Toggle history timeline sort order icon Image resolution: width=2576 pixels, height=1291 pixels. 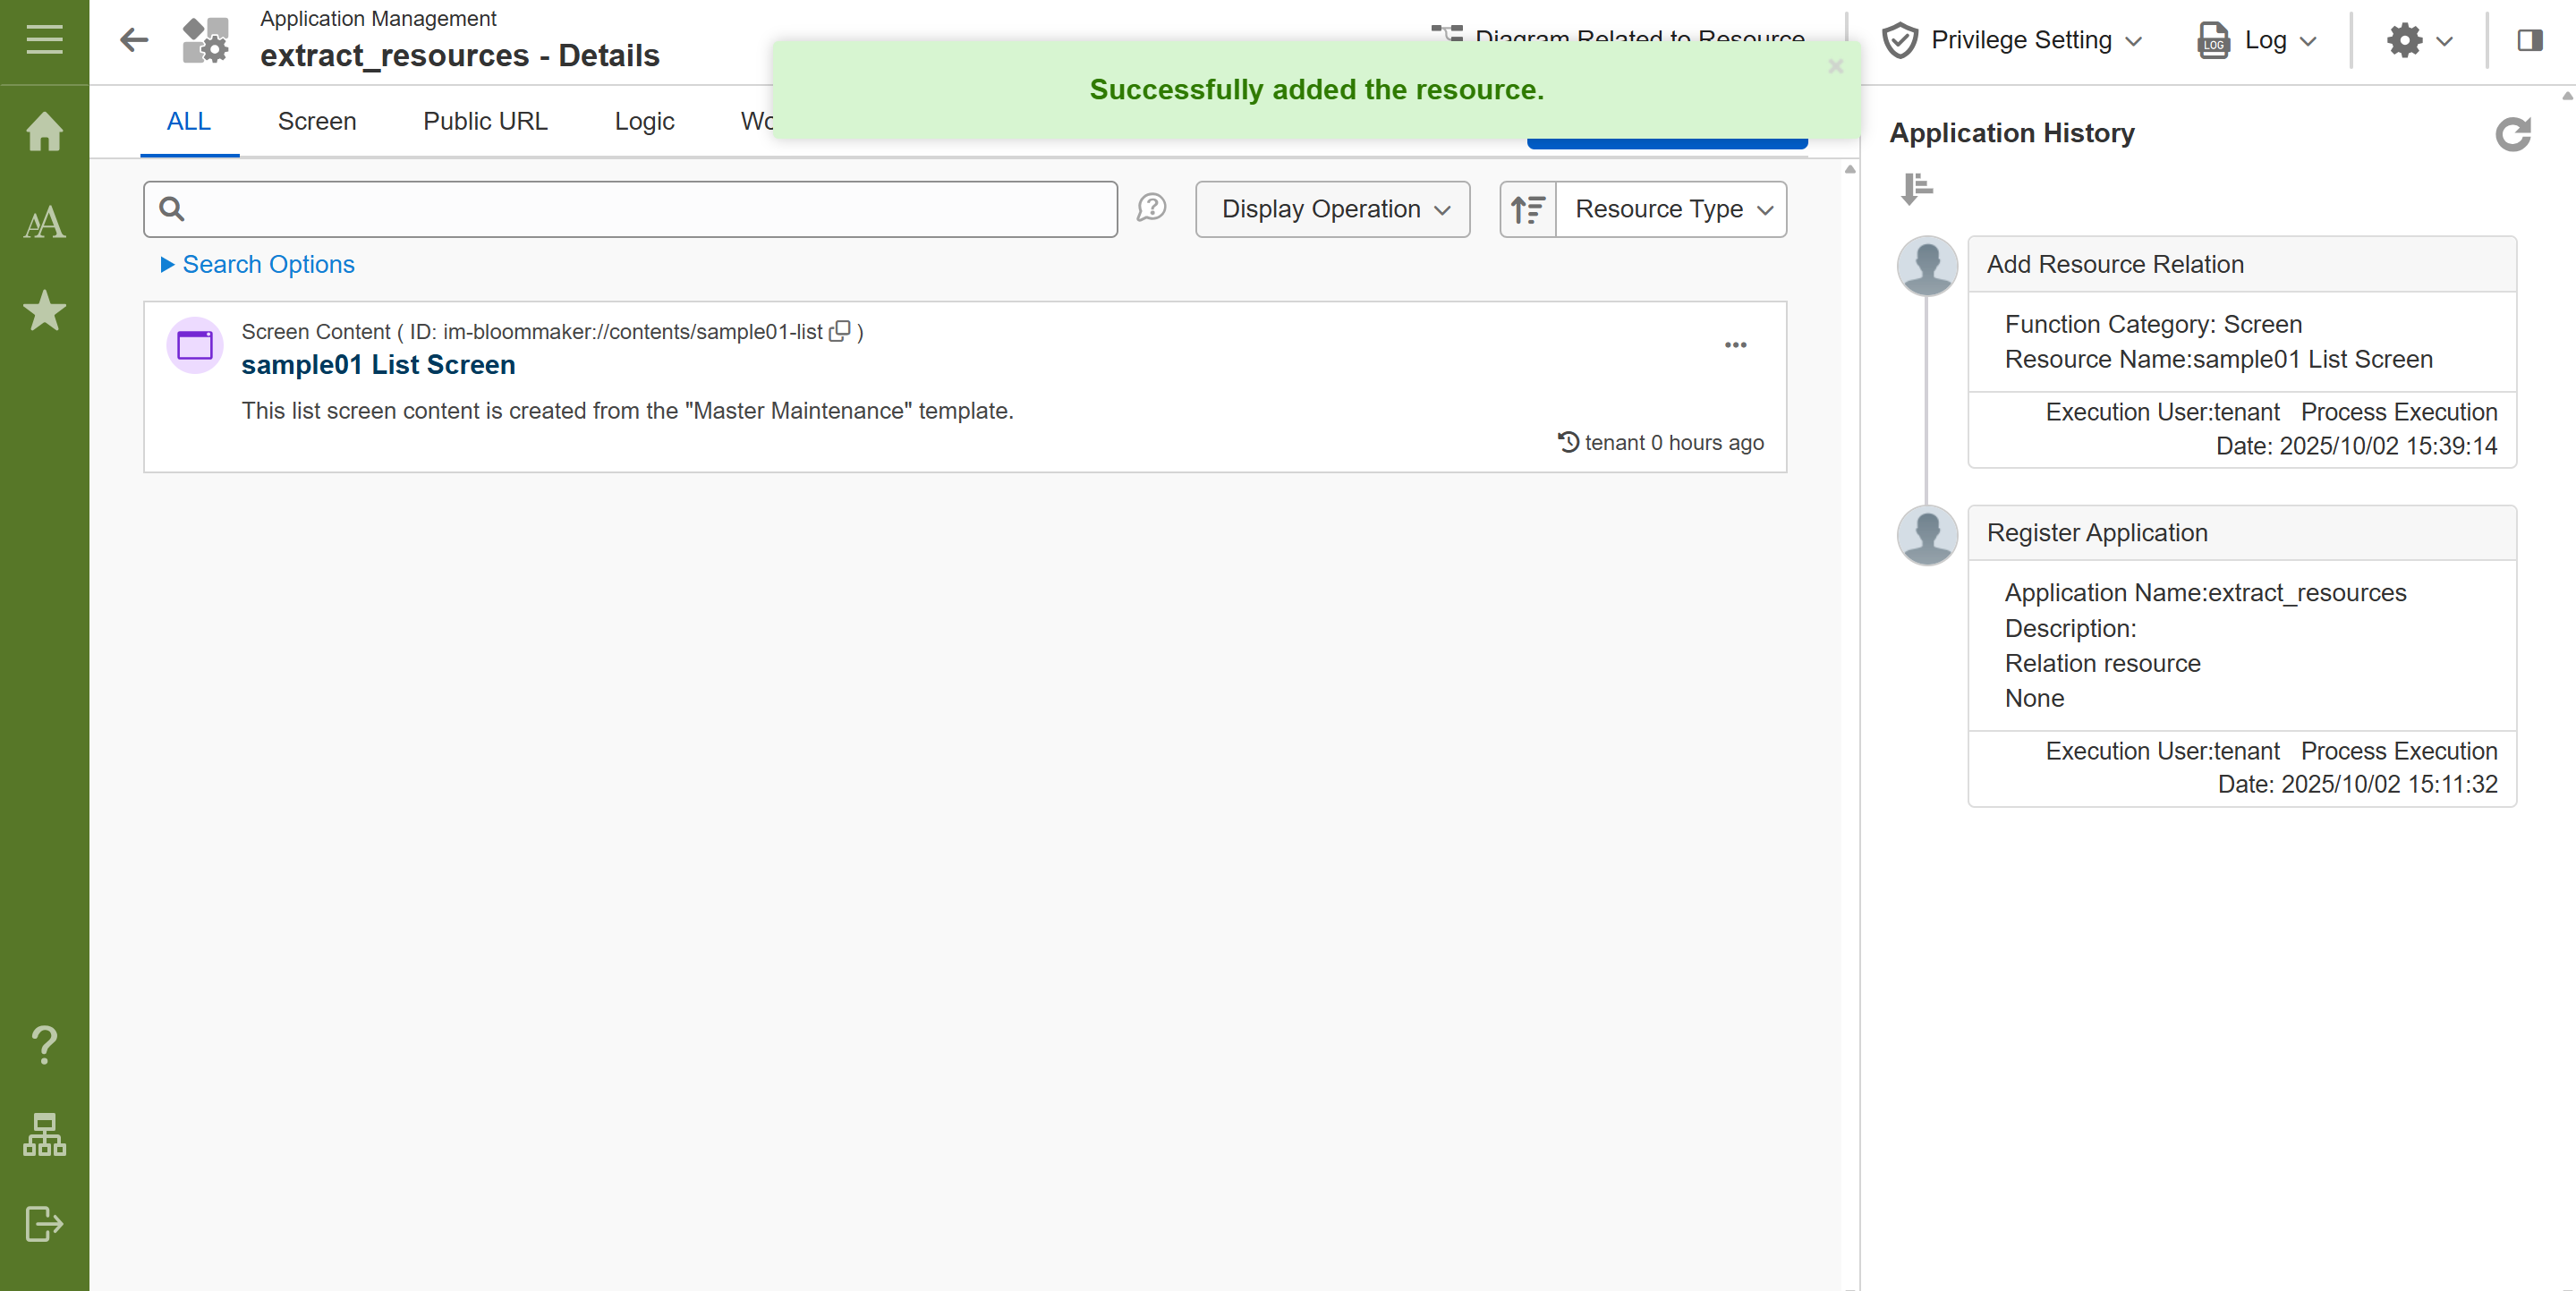pos(1916,188)
